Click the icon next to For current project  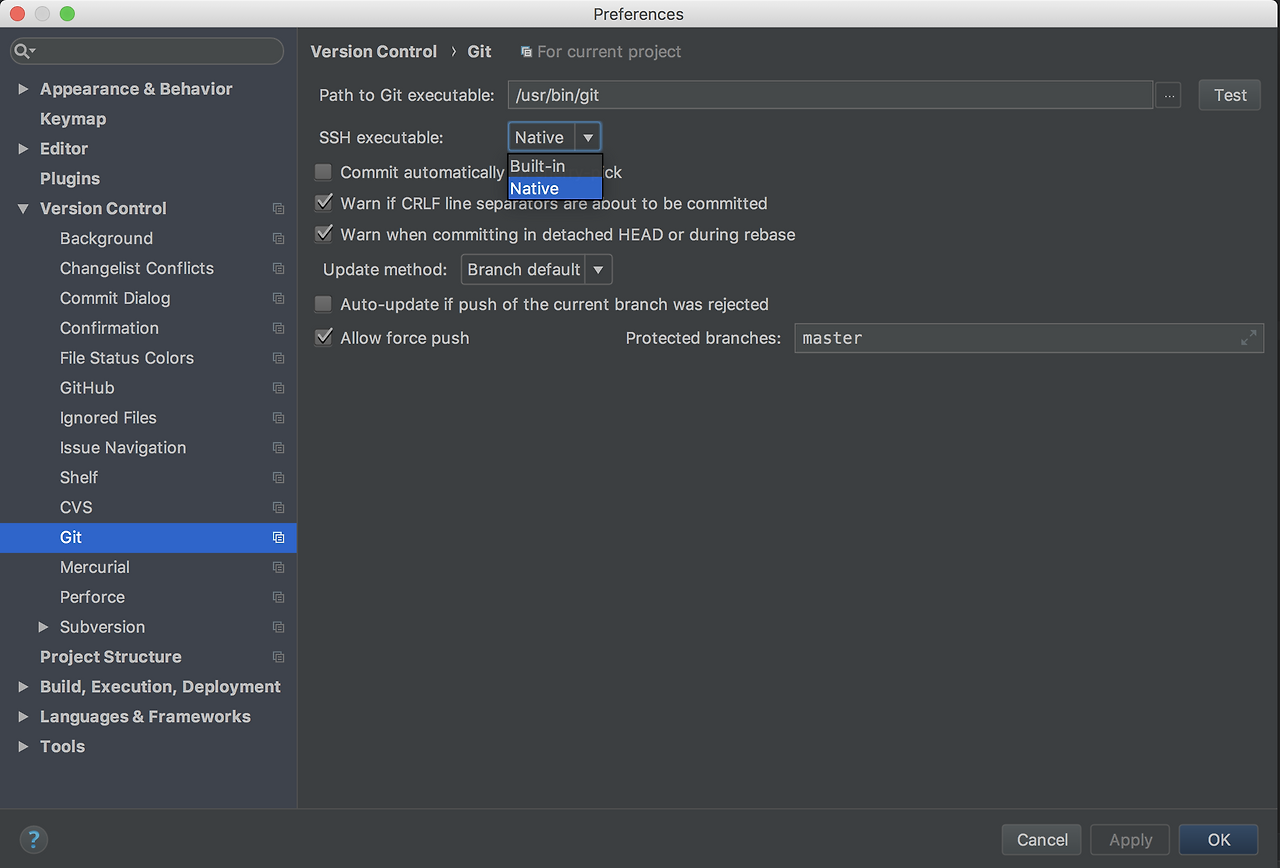pos(526,52)
